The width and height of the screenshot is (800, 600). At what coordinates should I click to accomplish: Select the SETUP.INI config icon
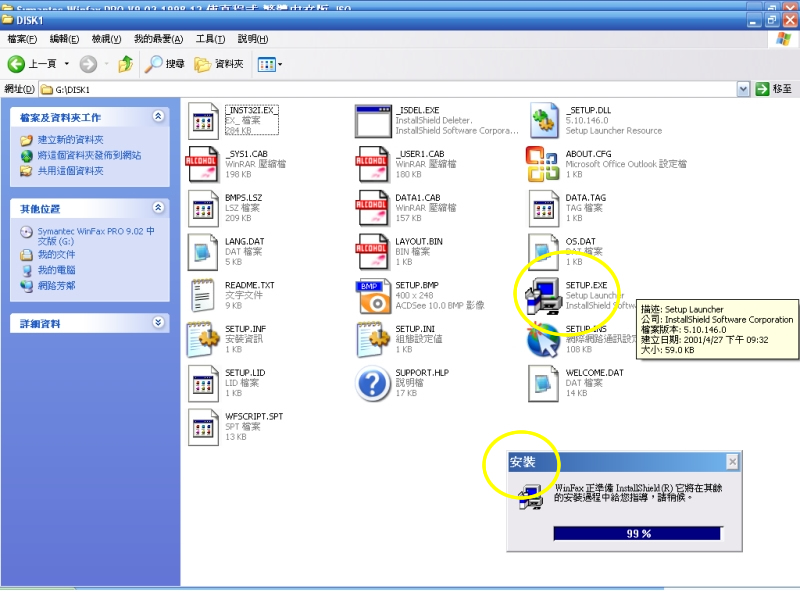[373, 339]
